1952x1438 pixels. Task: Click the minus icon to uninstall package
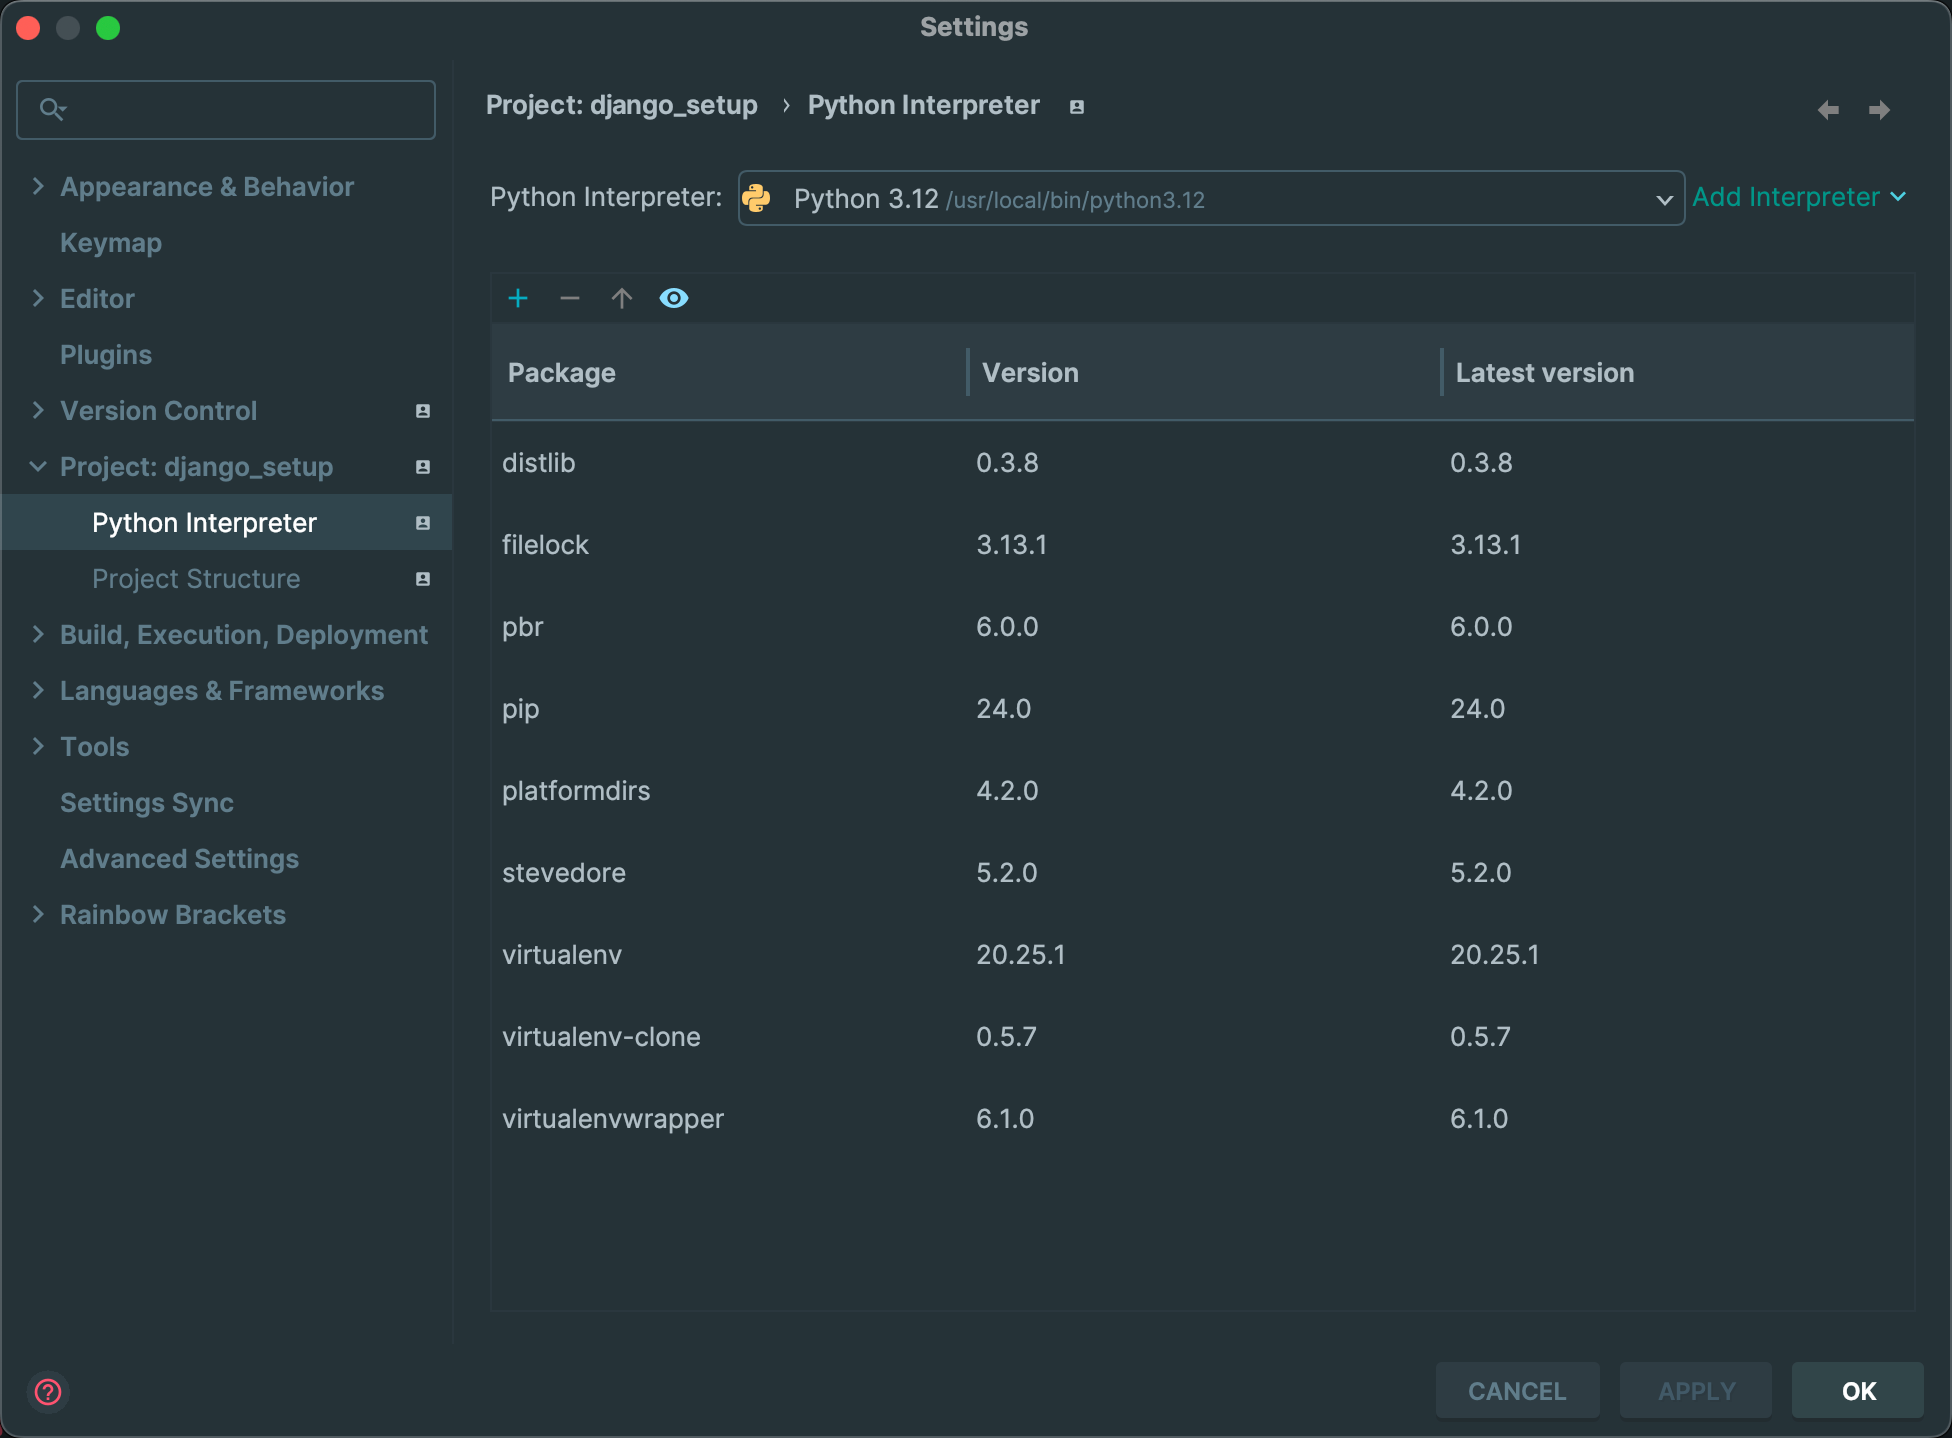click(x=570, y=298)
